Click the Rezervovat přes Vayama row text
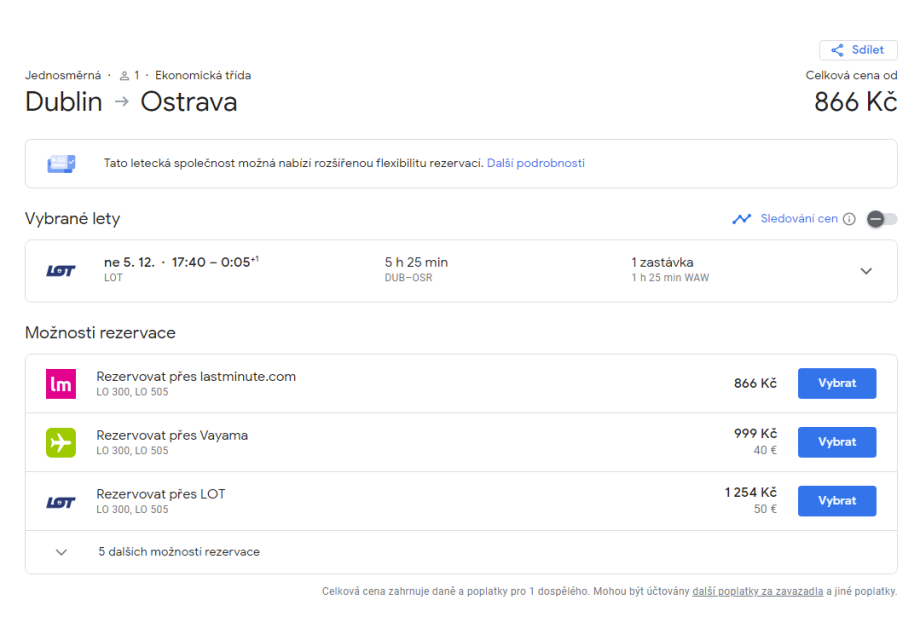Viewport: 920px width, 617px height. pos(172,435)
